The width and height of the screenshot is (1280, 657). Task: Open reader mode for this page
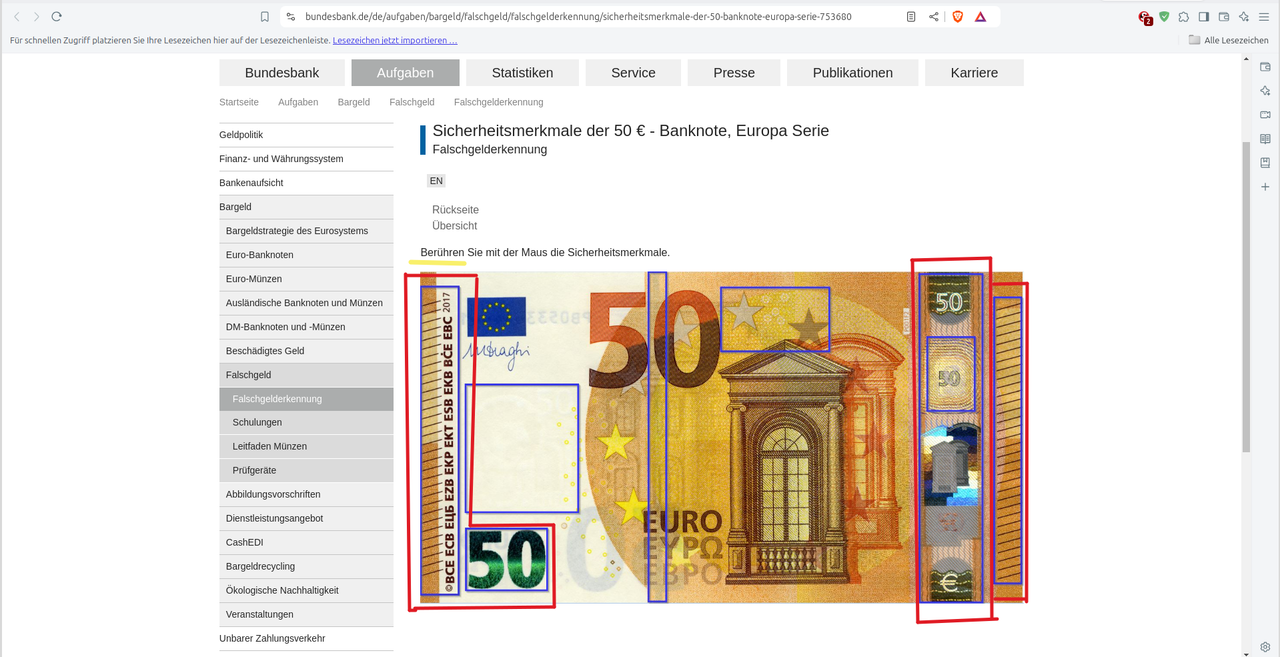coord(911,17)
